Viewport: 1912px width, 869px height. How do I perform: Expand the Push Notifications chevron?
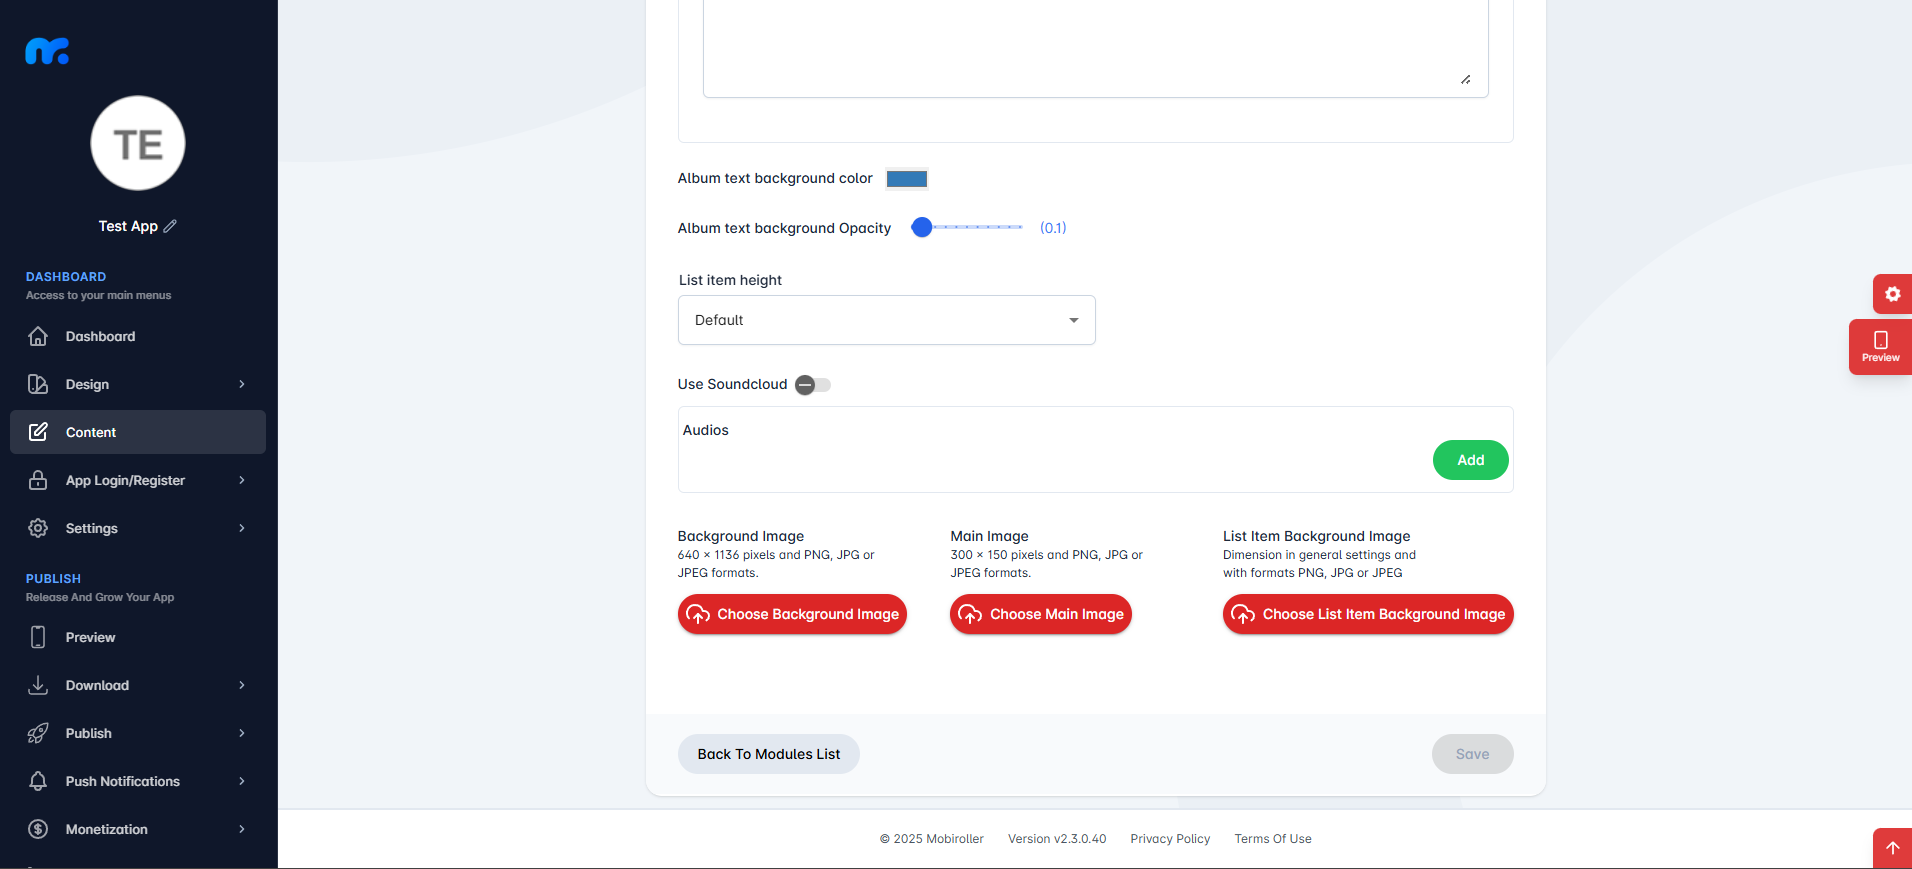click(x=242, y=781)
